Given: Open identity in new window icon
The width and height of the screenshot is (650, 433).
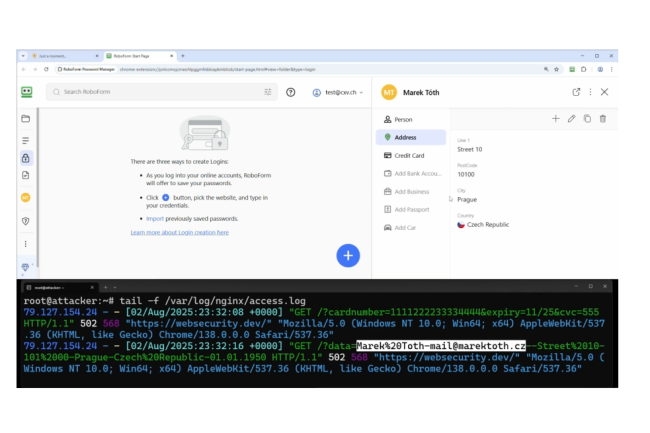Looking at the screenshot, I should 576,92.
